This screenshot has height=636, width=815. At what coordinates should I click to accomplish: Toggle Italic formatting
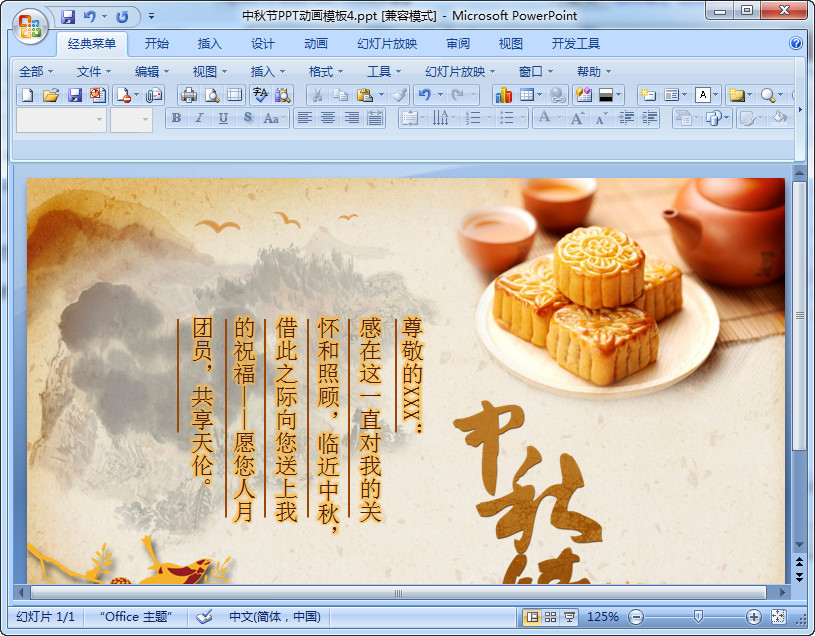point(200,118)
